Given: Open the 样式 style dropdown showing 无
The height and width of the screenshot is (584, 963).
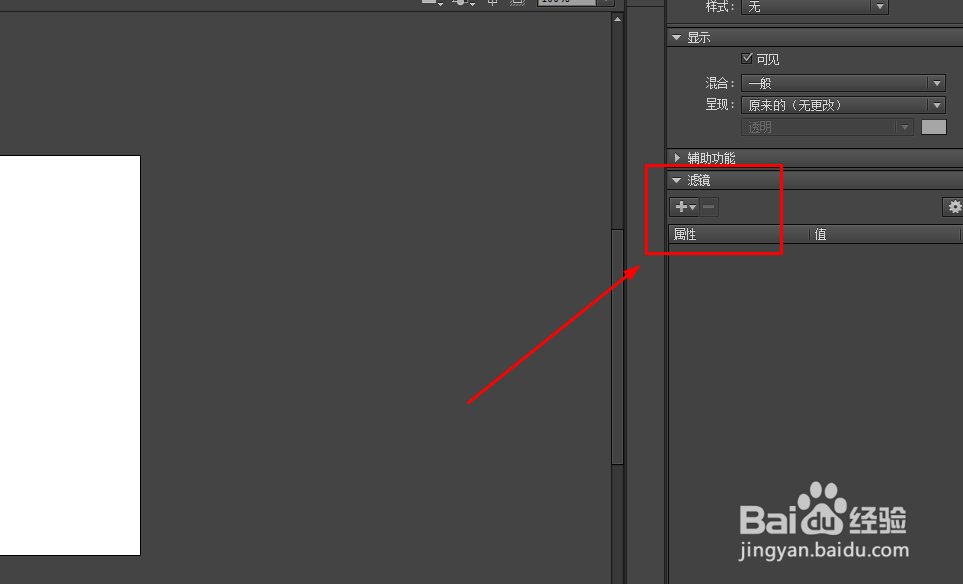Looking at the screenshot, I should [814, 7].
